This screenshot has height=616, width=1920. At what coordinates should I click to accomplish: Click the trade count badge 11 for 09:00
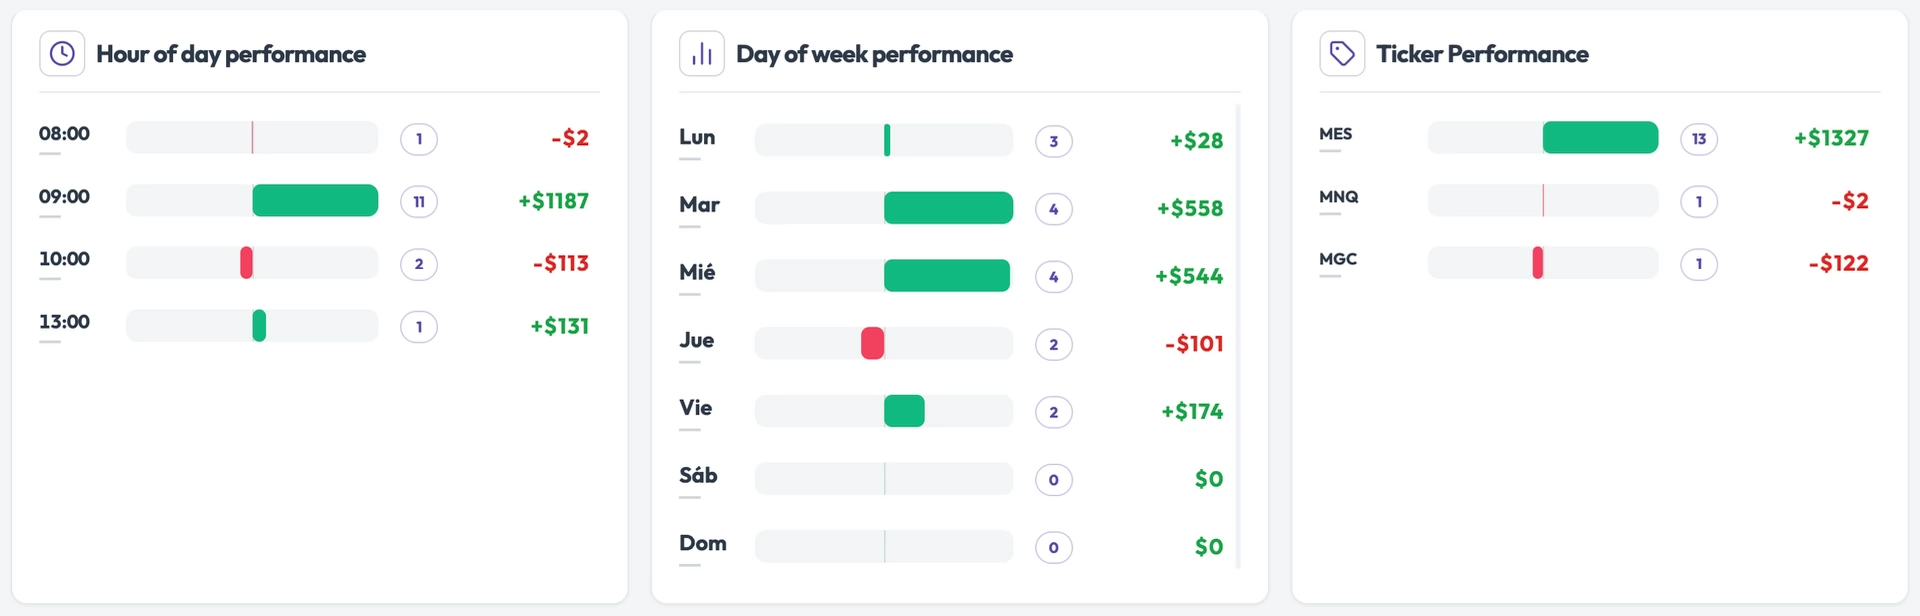tap(419, 202)
